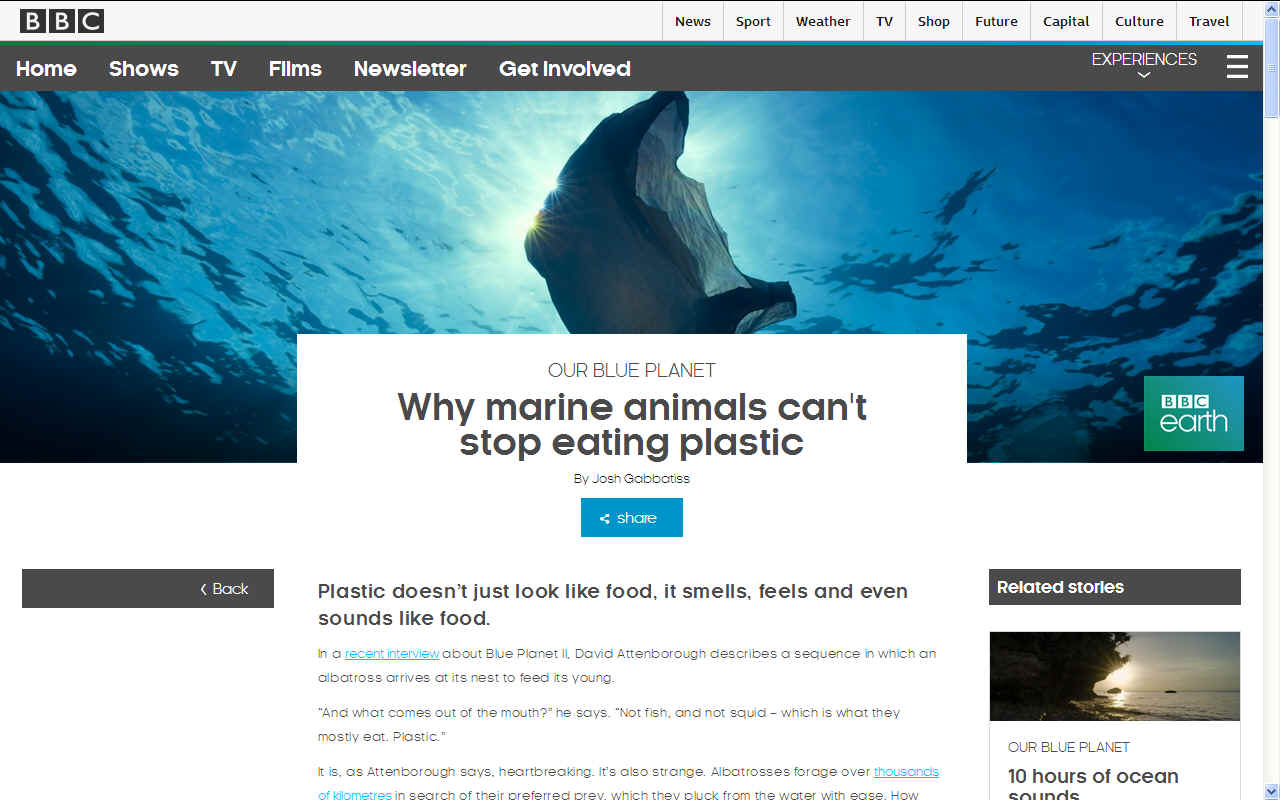Open the Future section
The width and height of the screenshot is (1280, 800).
click(996, 21)
